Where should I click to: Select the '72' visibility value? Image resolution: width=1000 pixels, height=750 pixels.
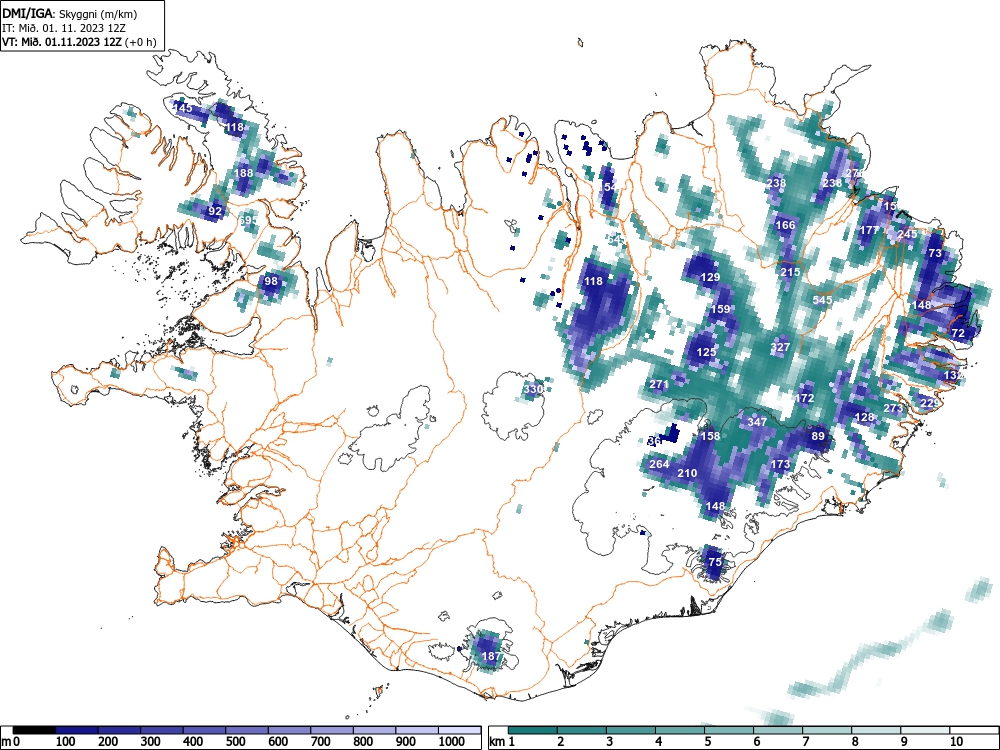(958, 333)
